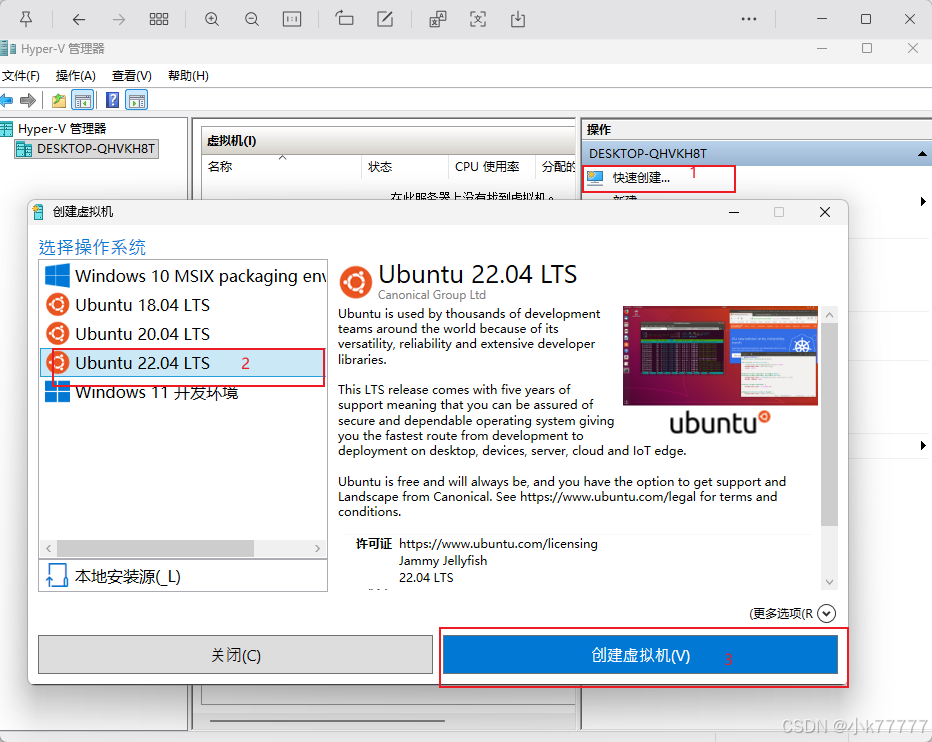The image size is (932, 742).
Task: Open the three-dots more options menu
Action: pyautogui.click(x=749, y=19)
